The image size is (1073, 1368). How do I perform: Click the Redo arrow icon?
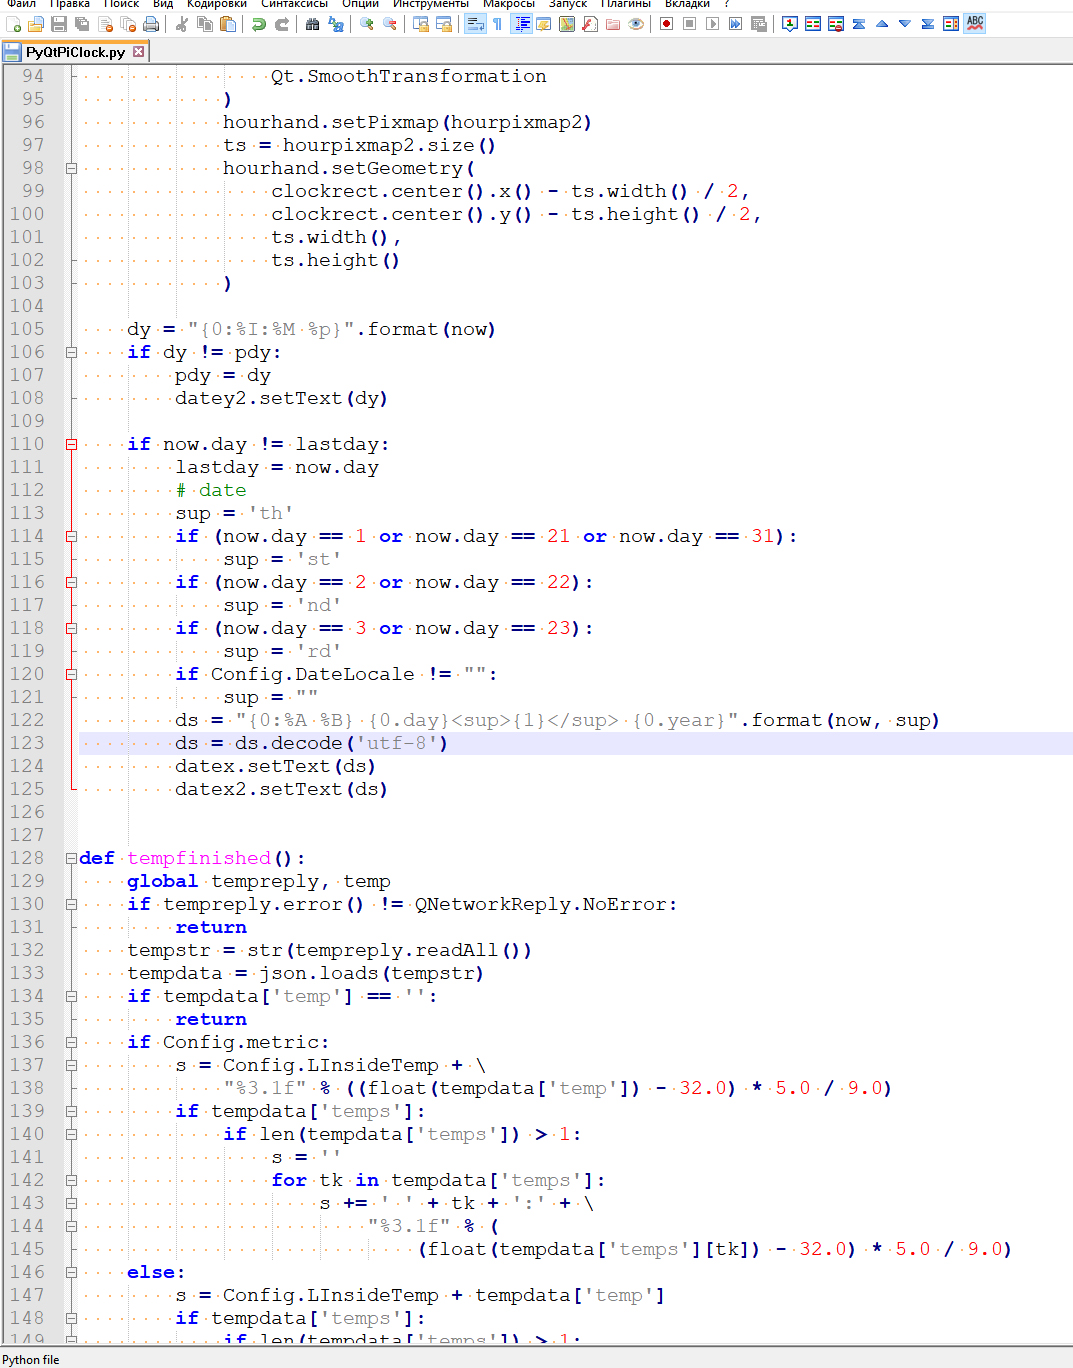click(x=282, y=24)
